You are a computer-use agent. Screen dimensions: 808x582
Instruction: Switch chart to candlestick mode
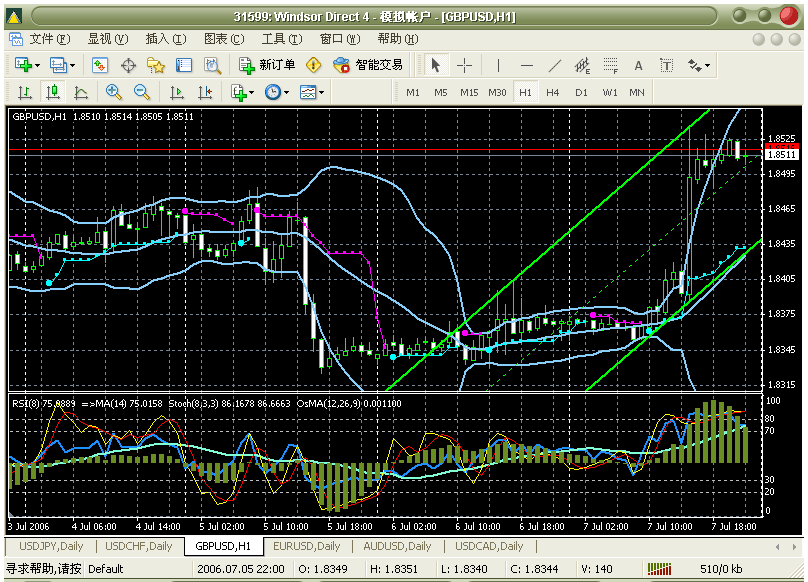[52, 92]
